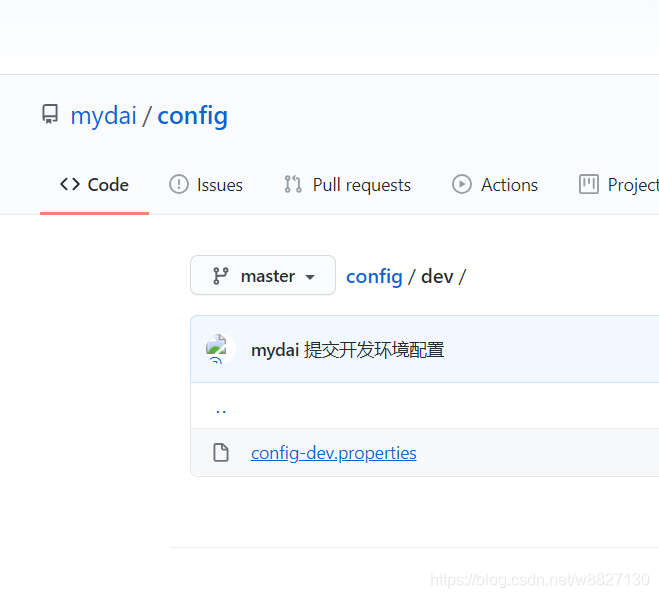Click the Projects board icon
This screenshot has height=598, width=659.
589,184
